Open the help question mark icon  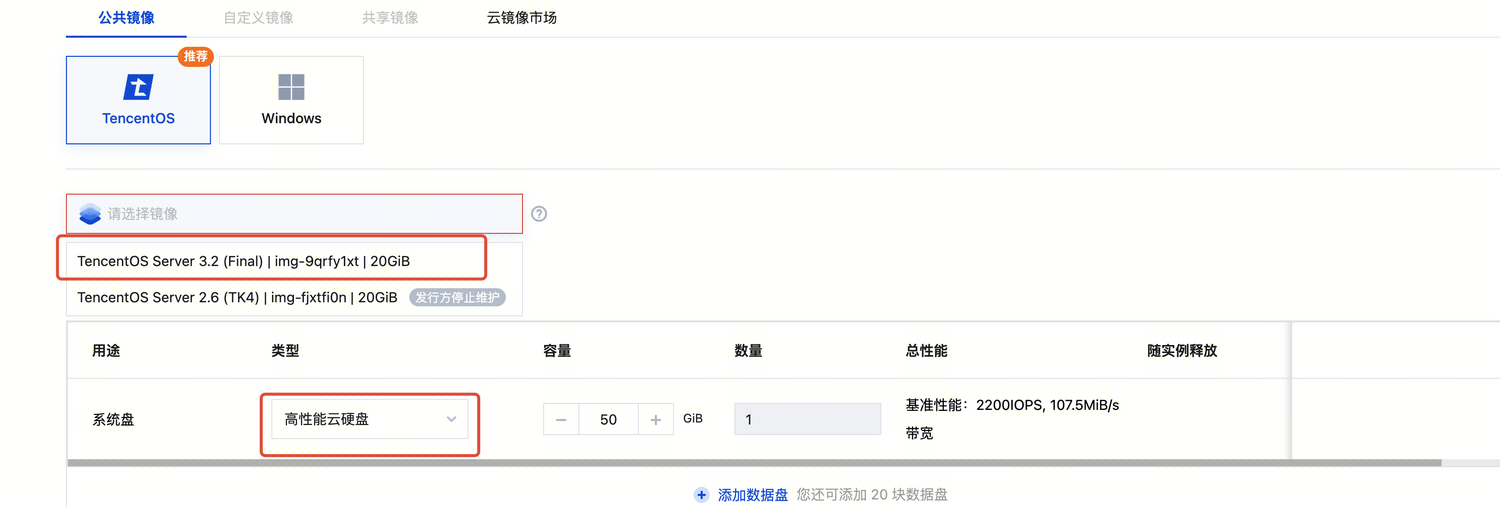[x=539, y=214]
